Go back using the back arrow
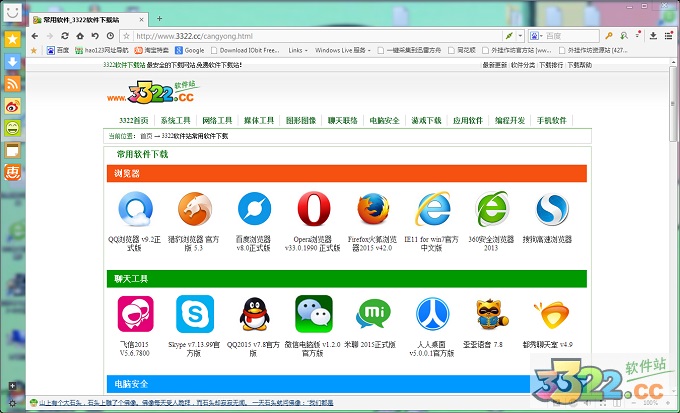The width and height of the screenshot is (680, 413). (x=35, y=36)
